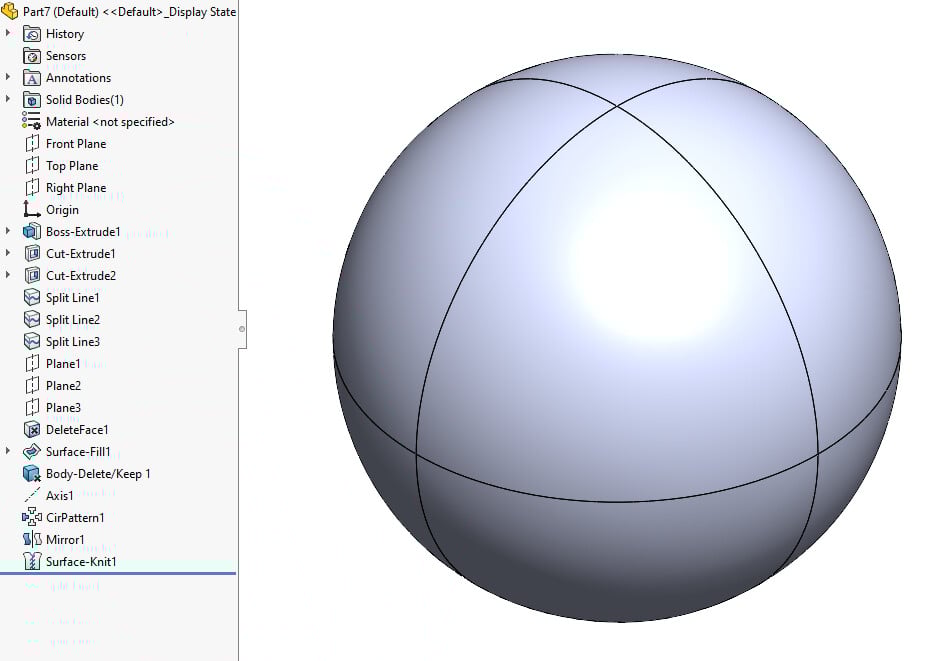Click the CirPattern1 feature icon
Image resolution: width=942 pixels, height=661 pixels.
click(32, 517)
